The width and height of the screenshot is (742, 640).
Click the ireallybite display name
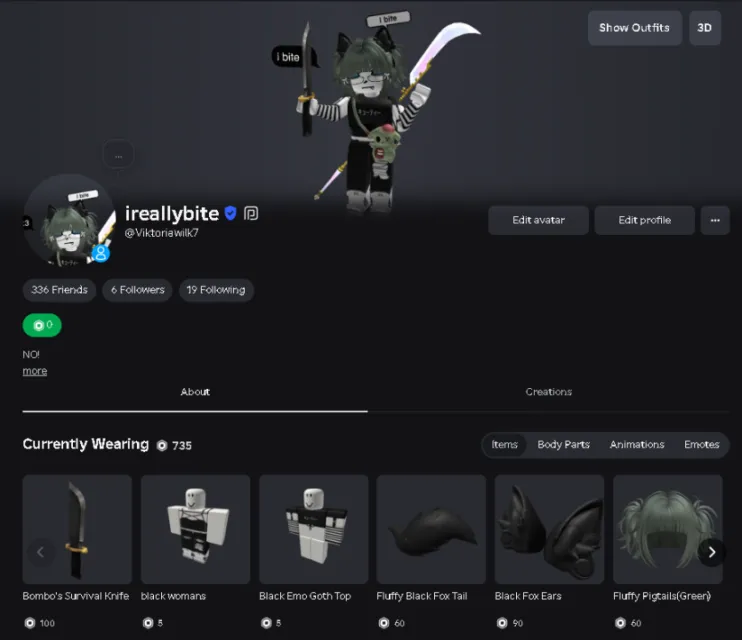pyautogui.click(x=172, y=213)
